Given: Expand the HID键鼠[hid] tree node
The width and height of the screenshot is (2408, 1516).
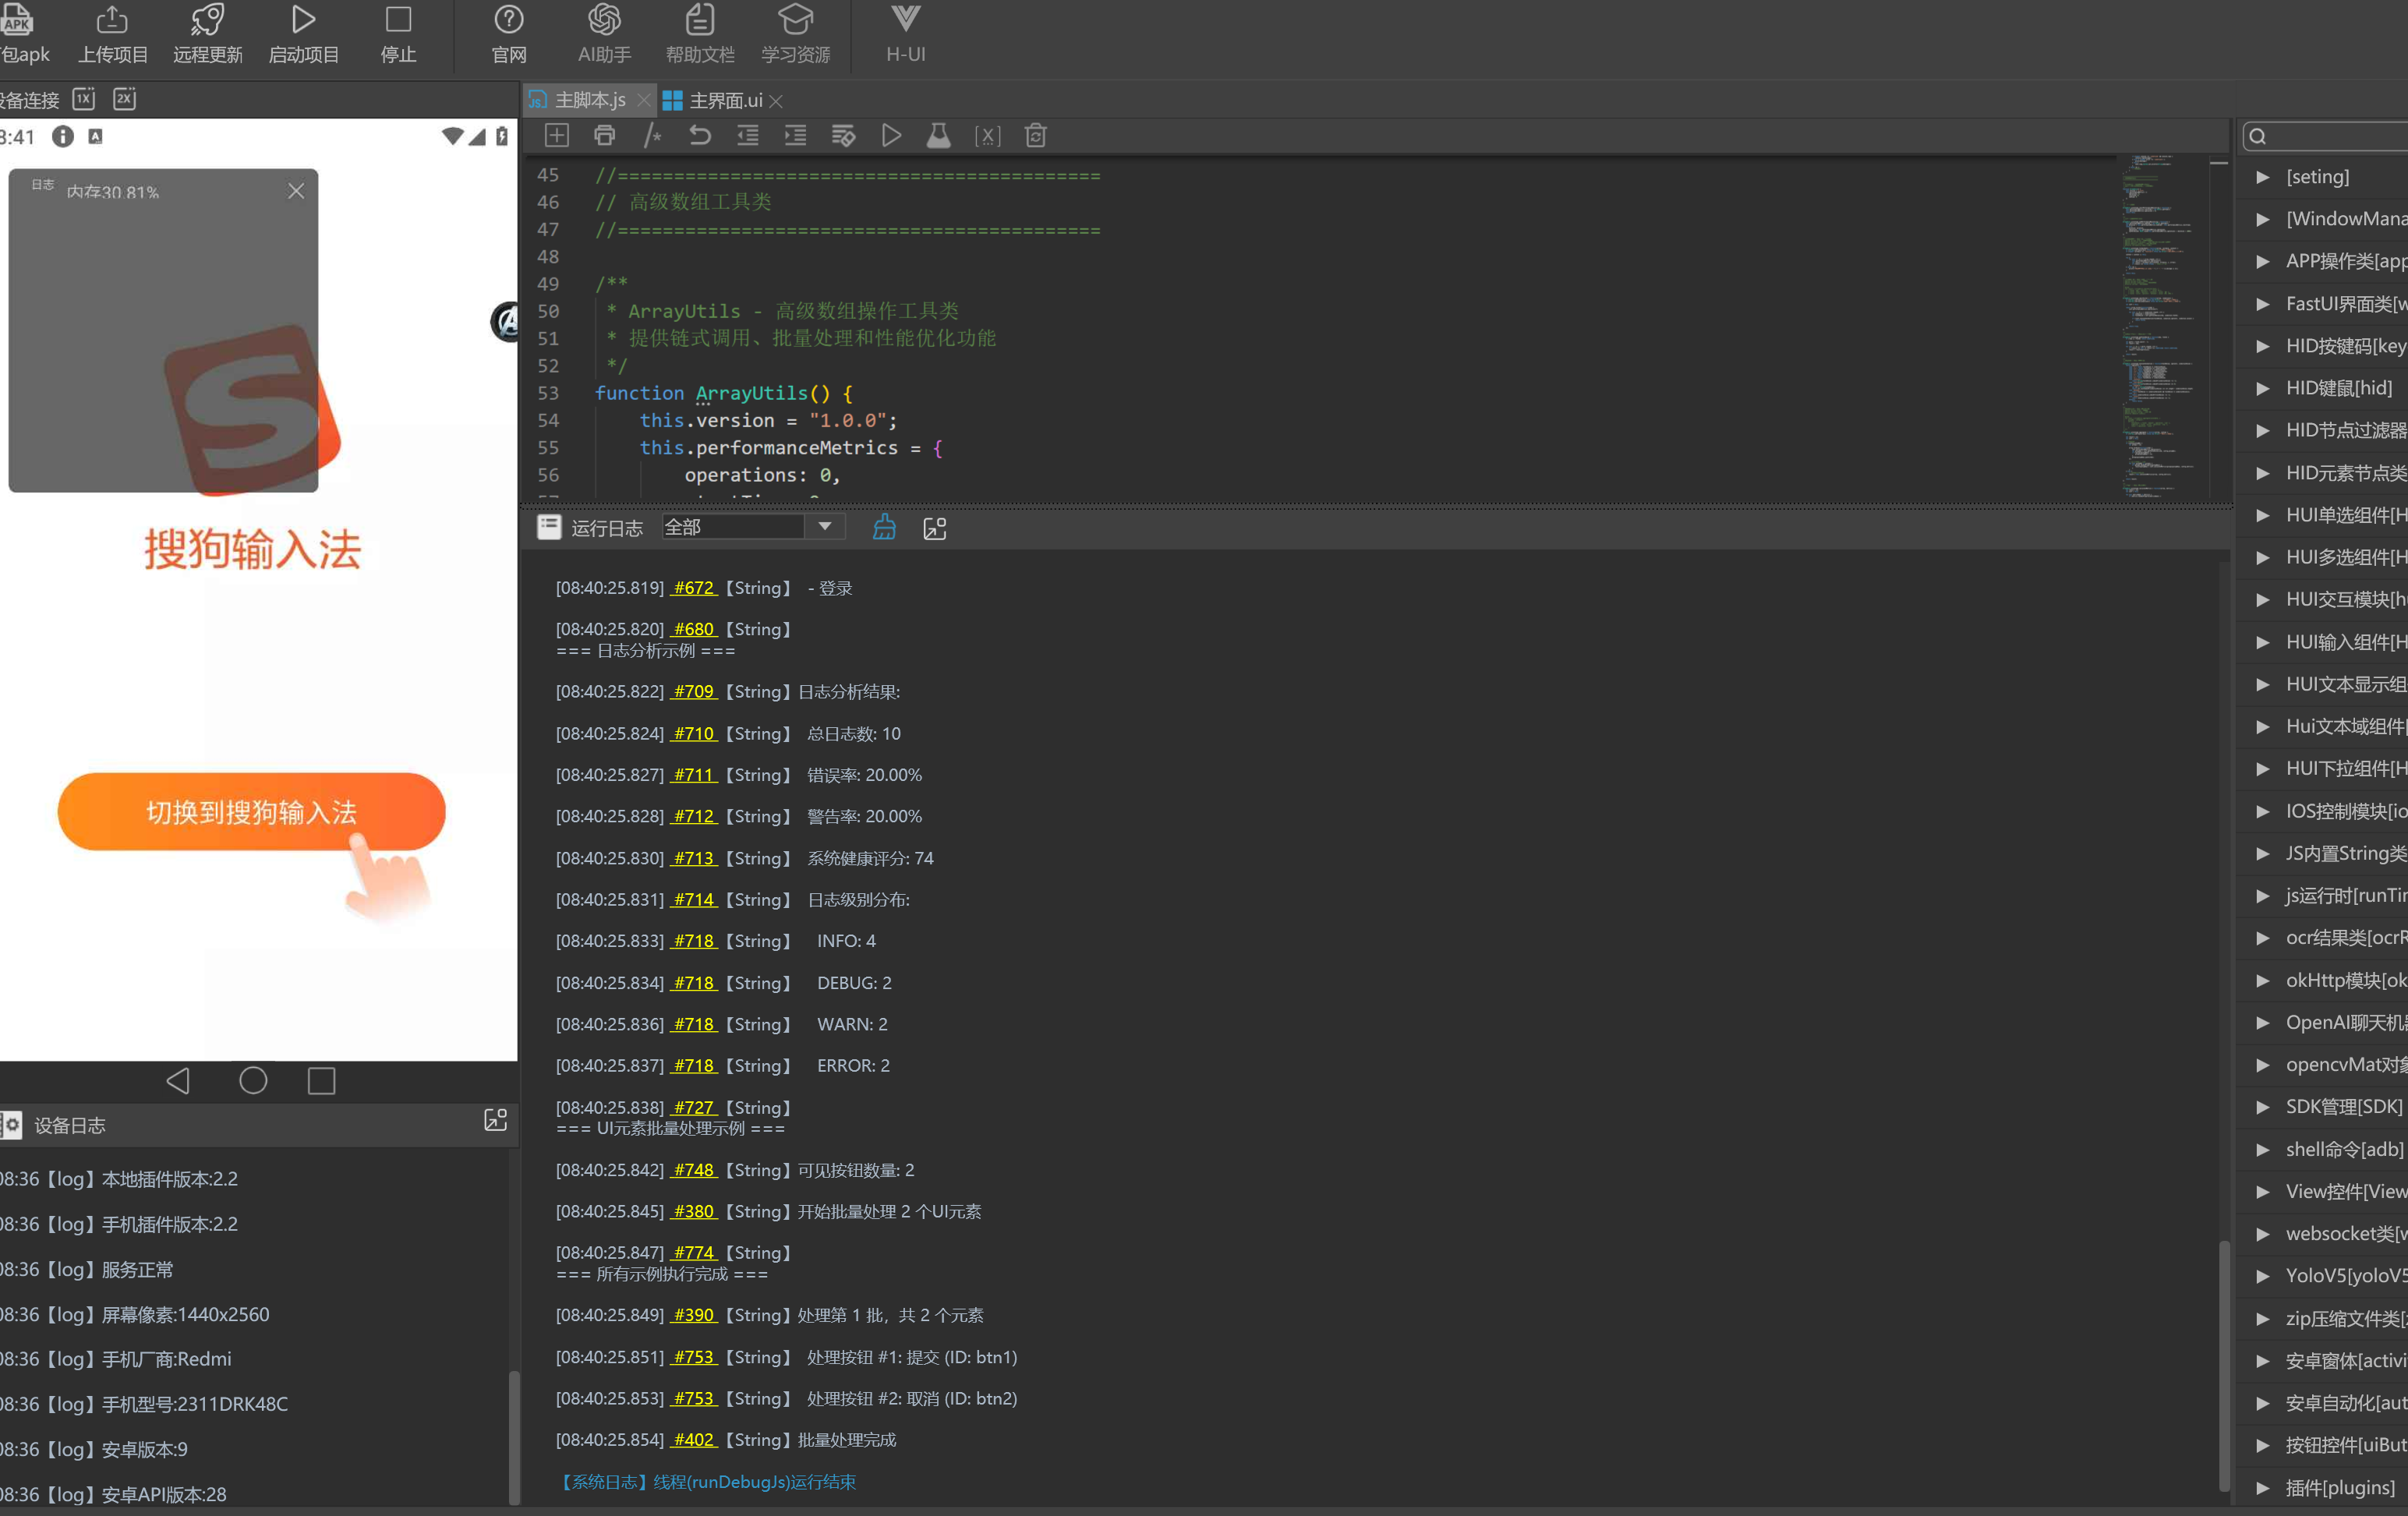Looking at the screenshot, I should pos(2263,389).
